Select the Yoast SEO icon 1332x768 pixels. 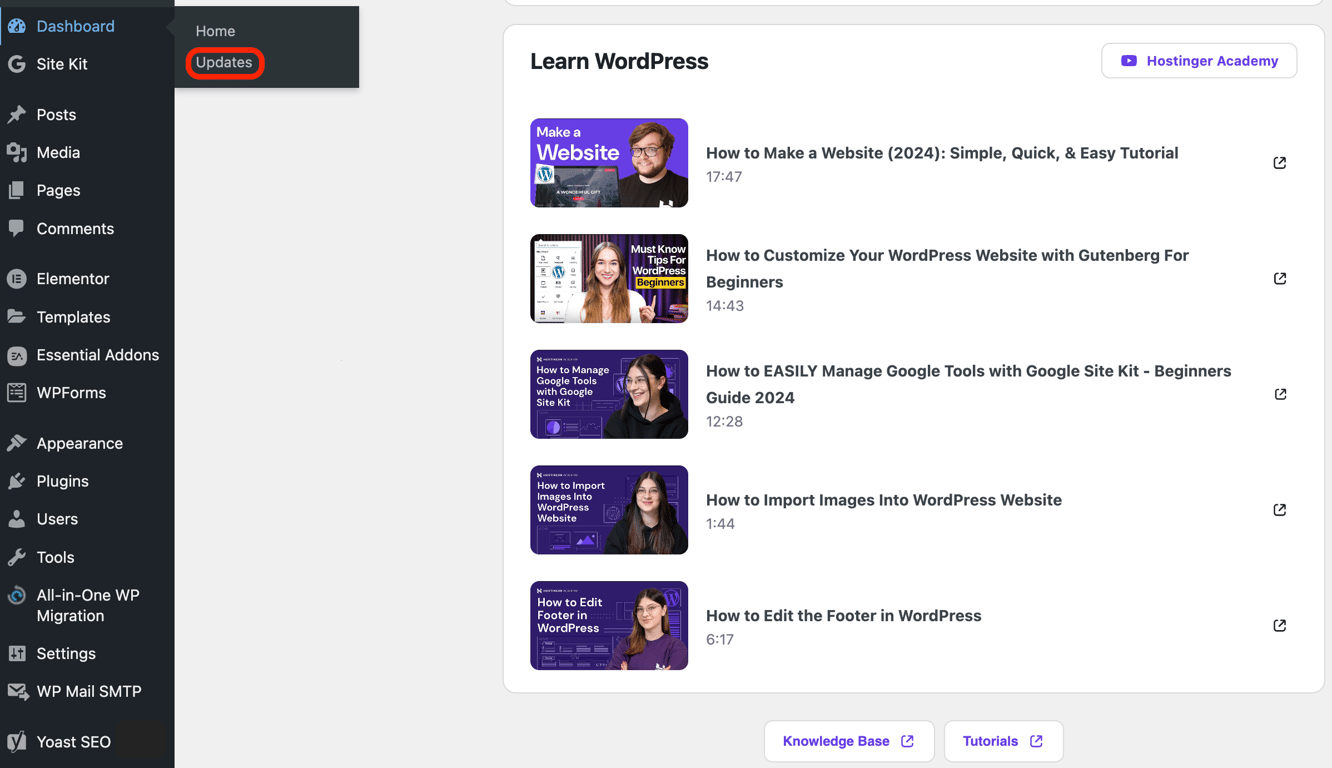18,741
